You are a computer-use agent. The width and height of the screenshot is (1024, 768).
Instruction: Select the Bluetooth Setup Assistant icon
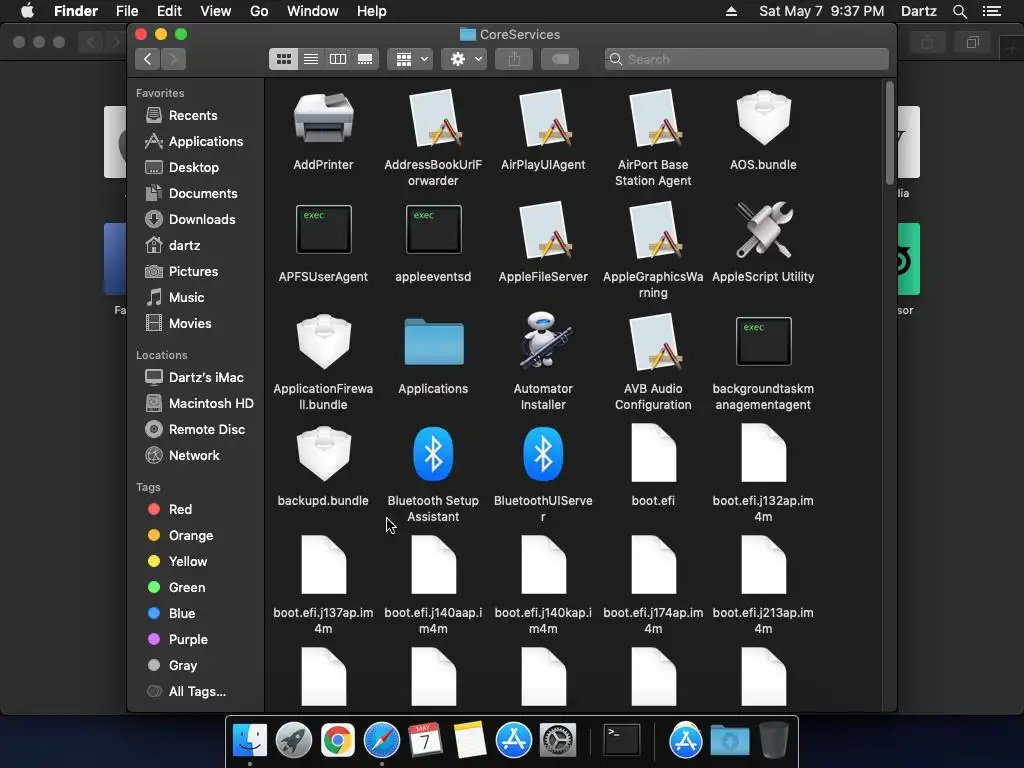click(x=433, y=454)
